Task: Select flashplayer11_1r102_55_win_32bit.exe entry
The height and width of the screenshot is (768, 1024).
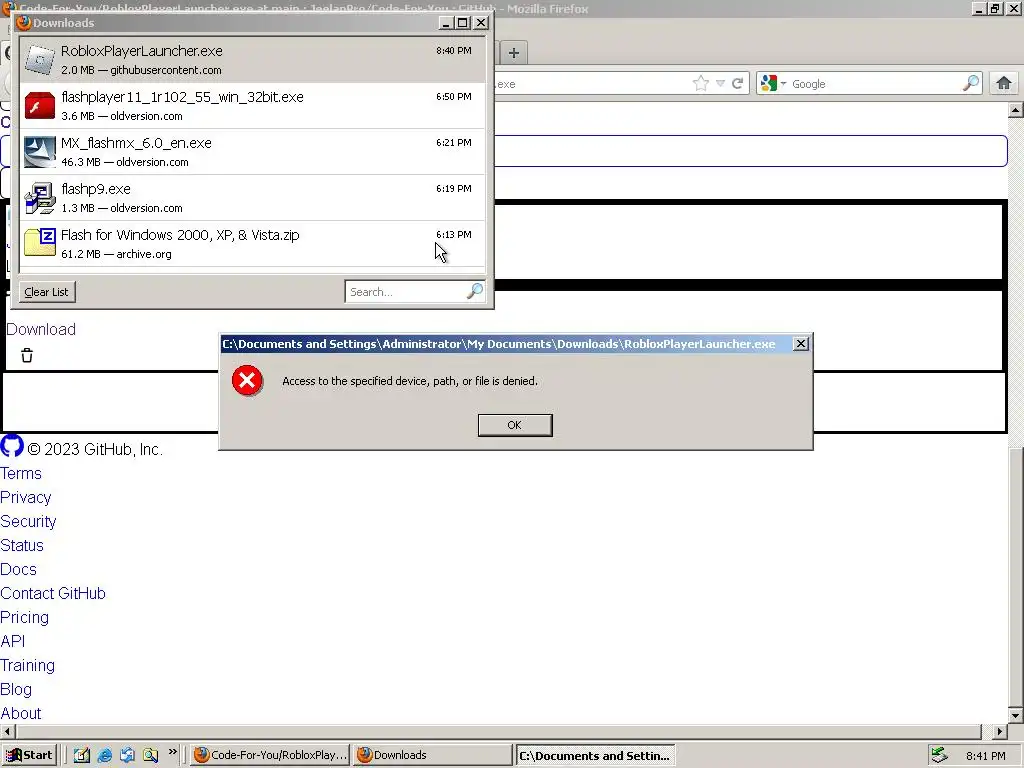Action: [x=253, y=106]
